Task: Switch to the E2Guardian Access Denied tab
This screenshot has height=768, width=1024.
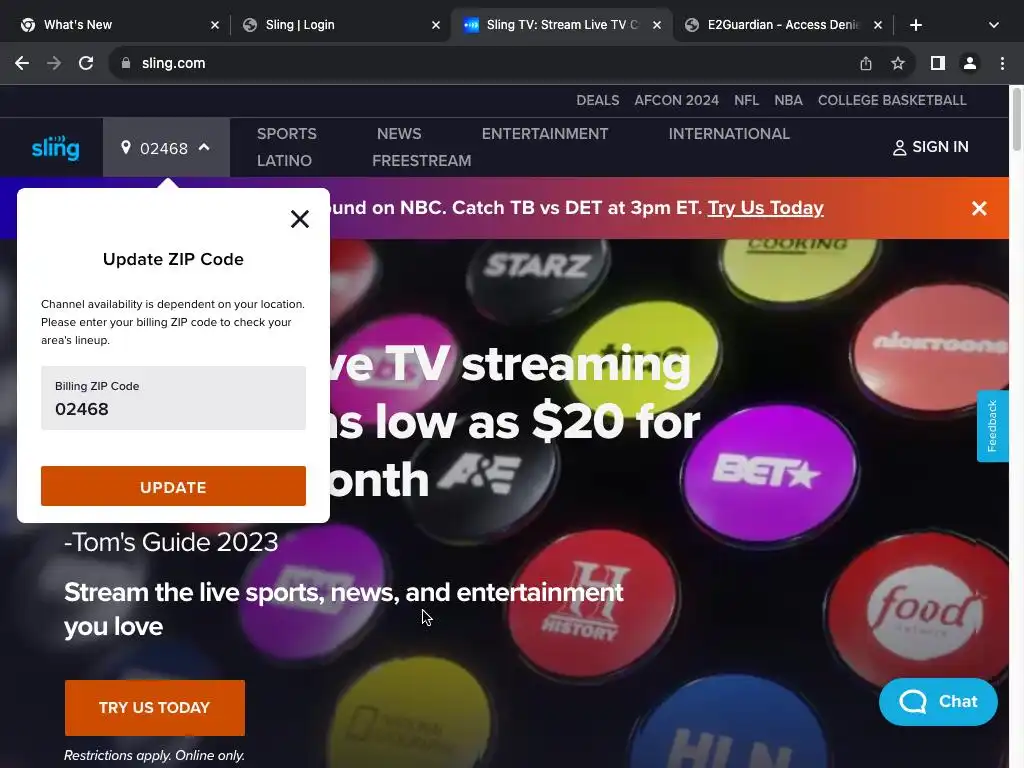Action: pos(780,25)
